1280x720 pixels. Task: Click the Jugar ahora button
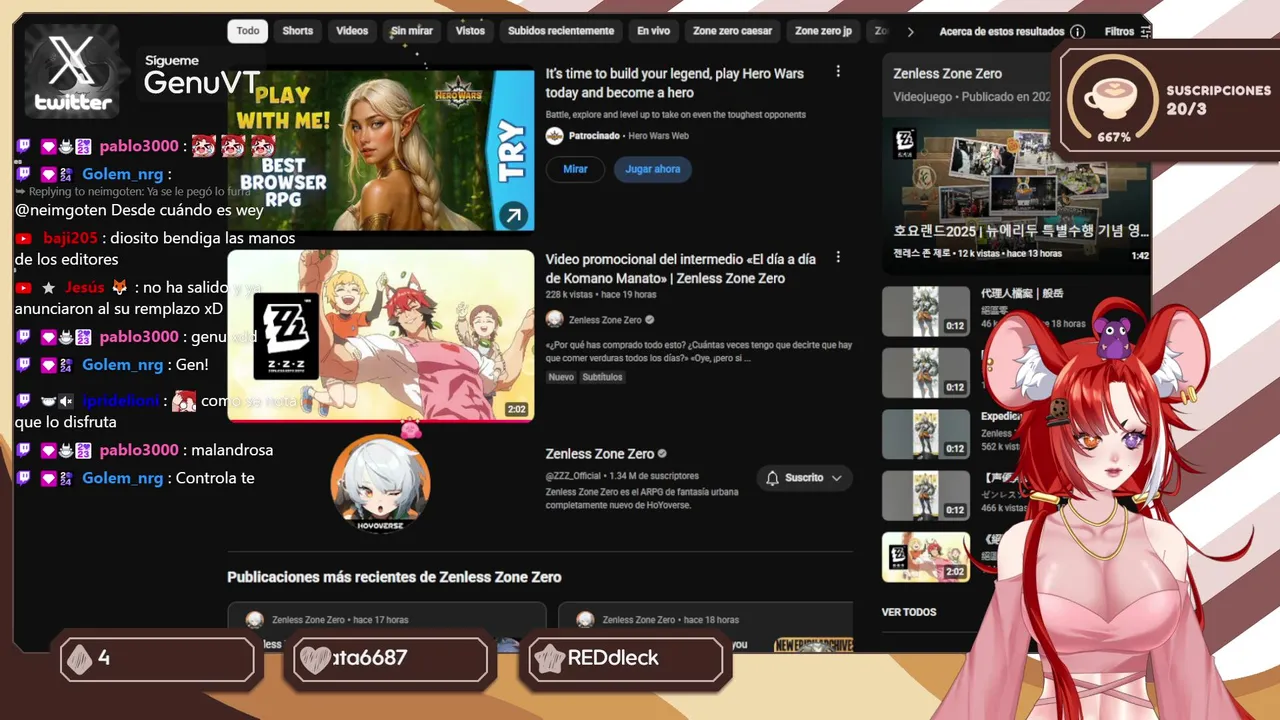click(653, 169)
